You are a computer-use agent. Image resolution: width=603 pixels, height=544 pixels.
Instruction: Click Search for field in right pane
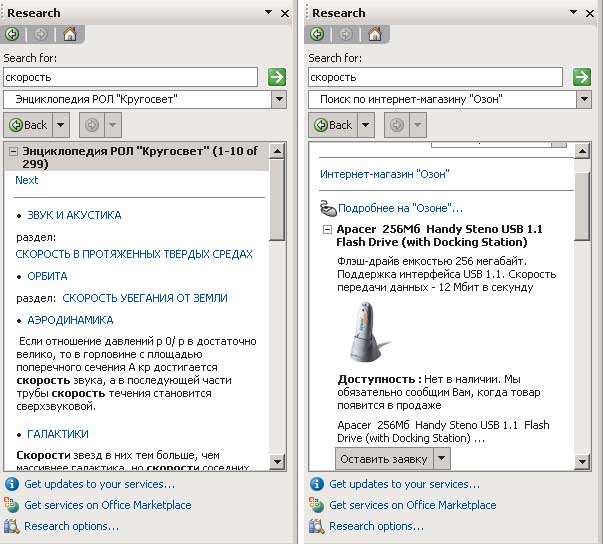435,77
